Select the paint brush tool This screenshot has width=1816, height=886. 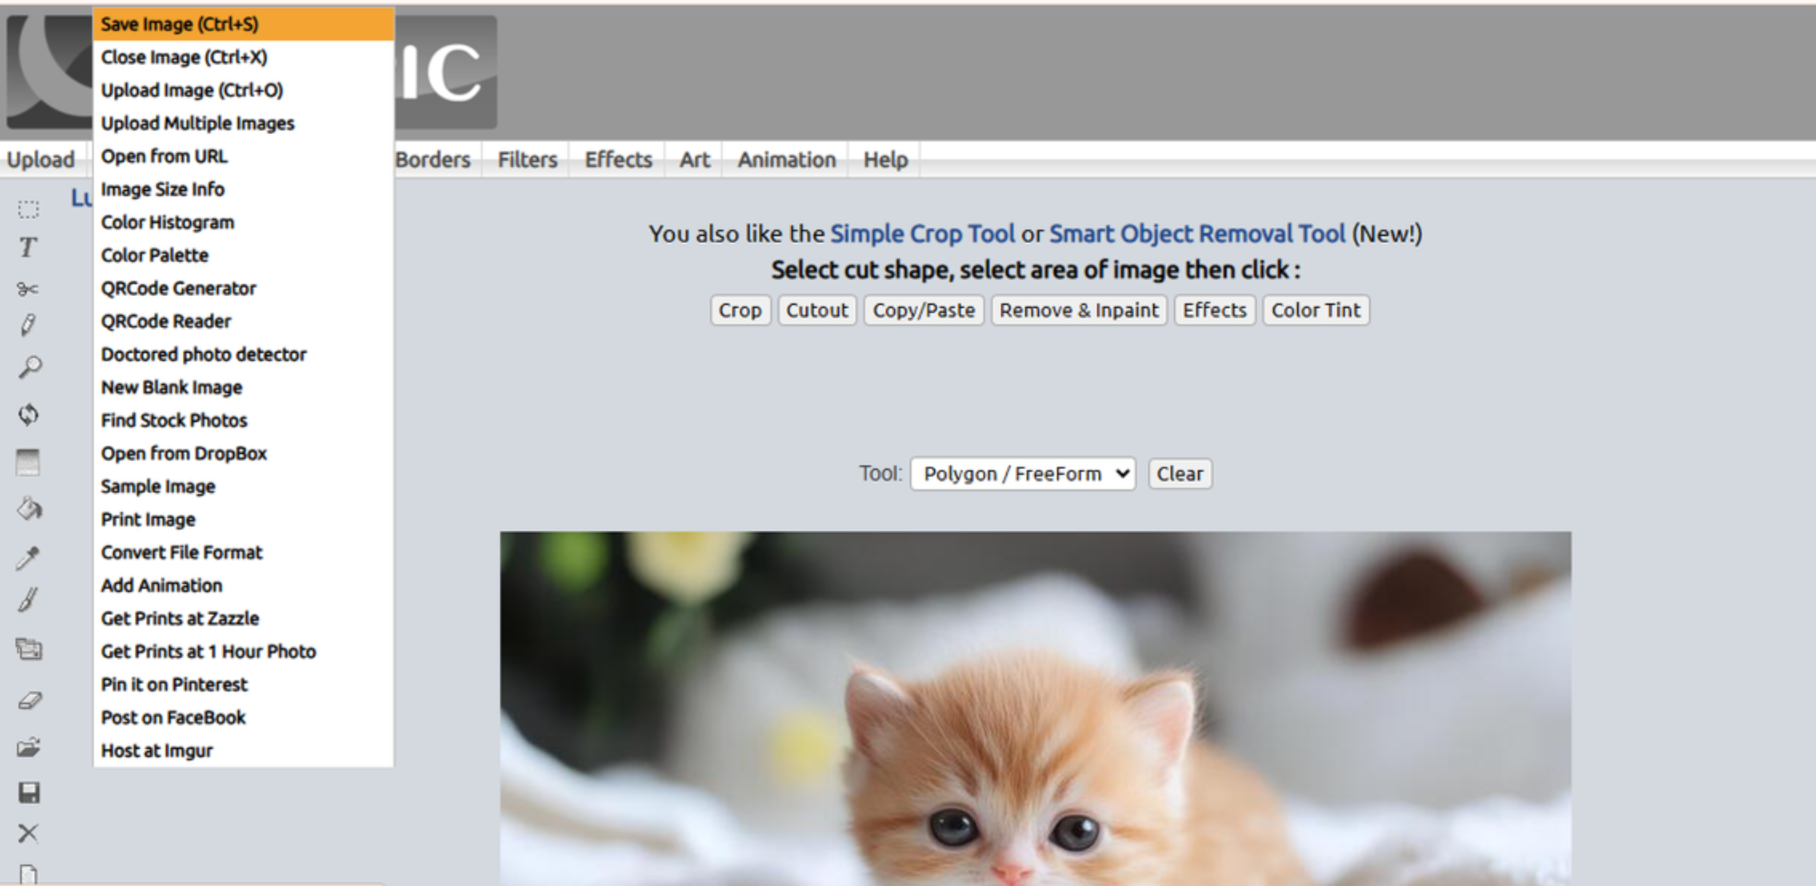pos(28,600)
